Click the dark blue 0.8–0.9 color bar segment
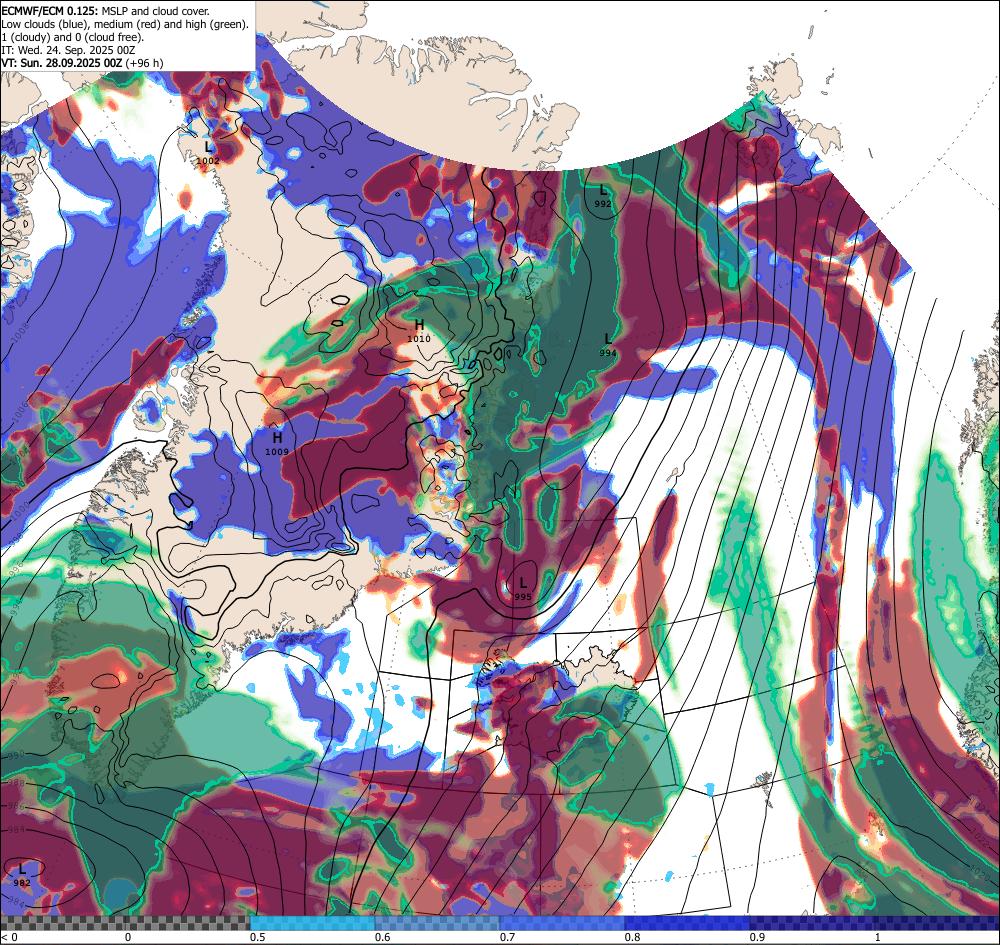The width and height of the screenshot is (1000, 945). [688, 923]
